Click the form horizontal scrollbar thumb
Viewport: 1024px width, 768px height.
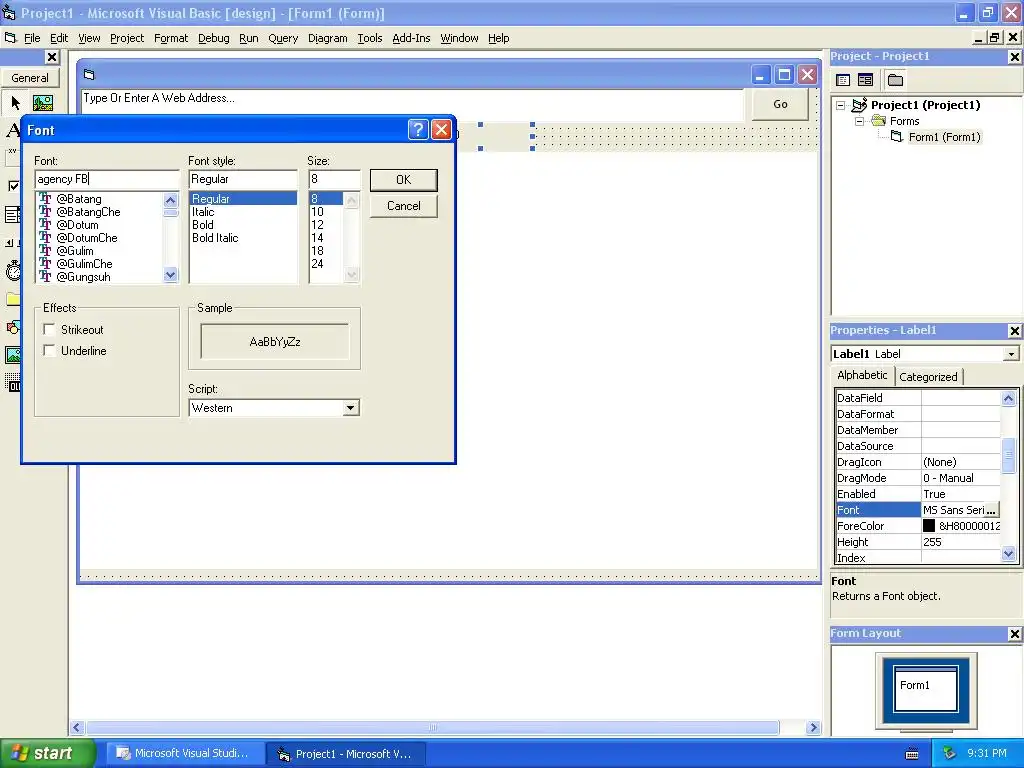click(432, 727)
